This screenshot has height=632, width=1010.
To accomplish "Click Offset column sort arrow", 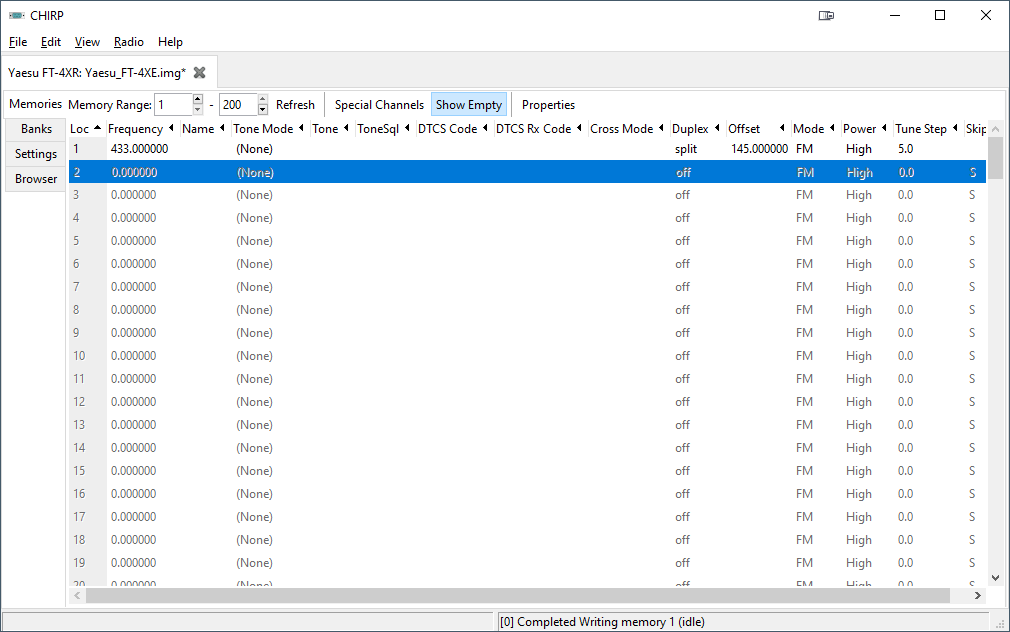I will point(782,128).
